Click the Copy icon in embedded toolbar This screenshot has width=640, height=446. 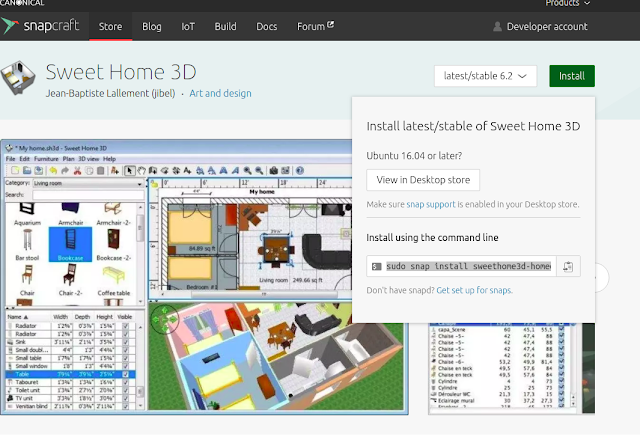click(x=89, y=171)
